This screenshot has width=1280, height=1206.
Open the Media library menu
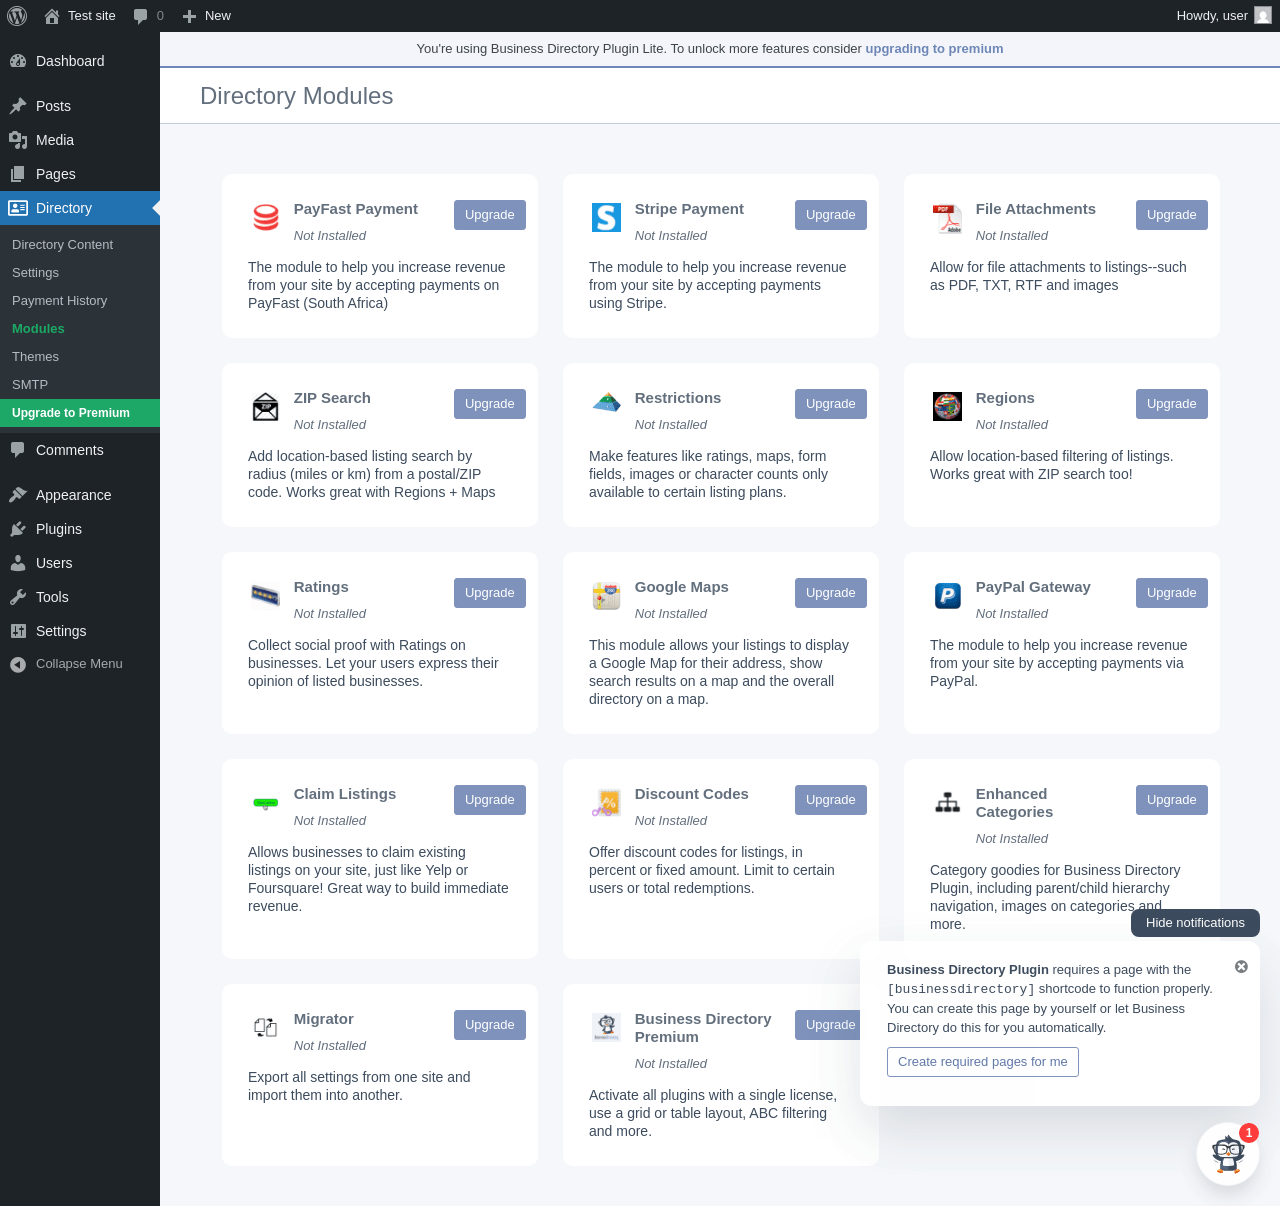tap(80, 140)
